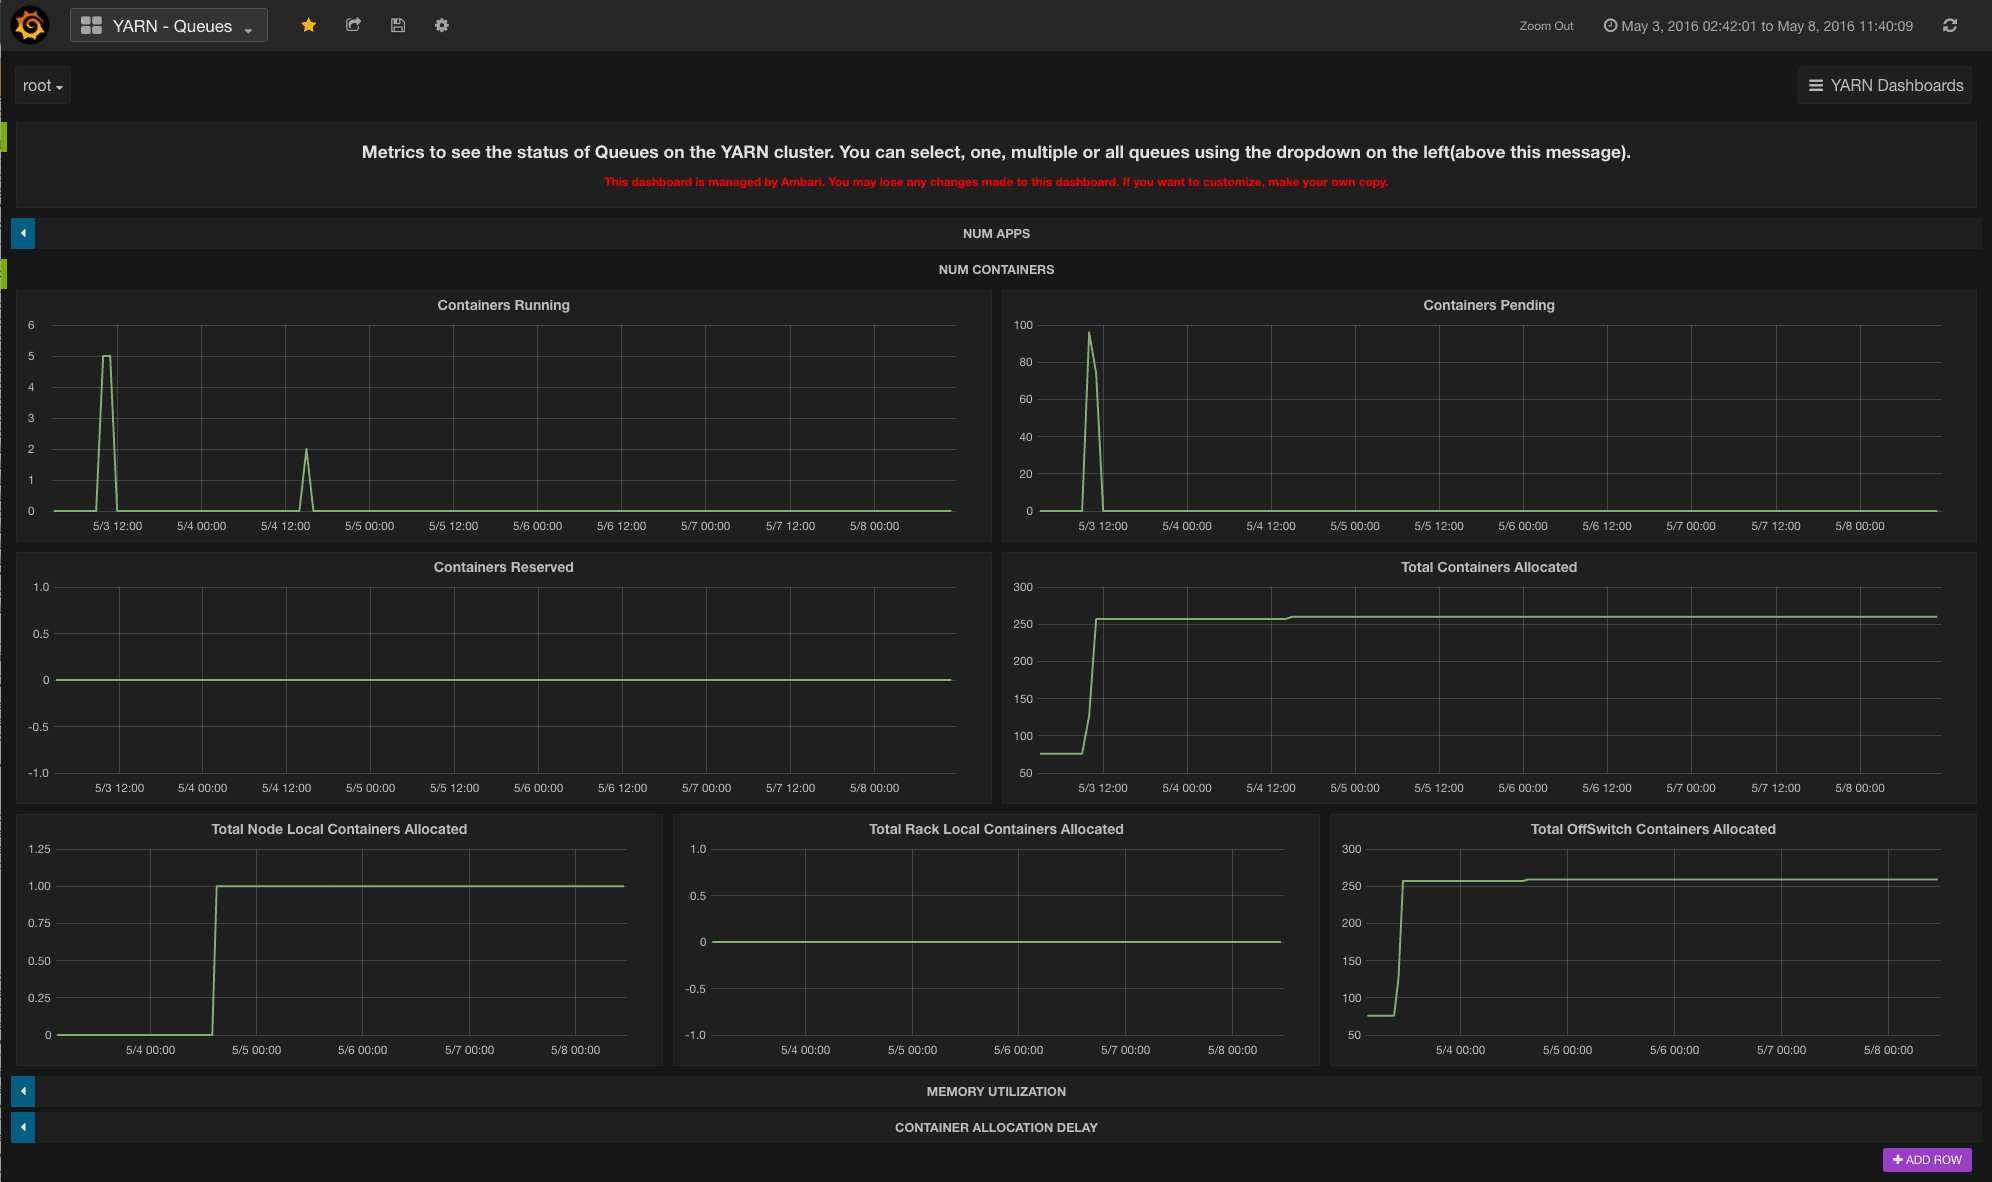Screen dimensions: 1992x1182
Task: Click the CONTAINER ALLOCATION DELAY row title
Action: (x=996, y=1128)
